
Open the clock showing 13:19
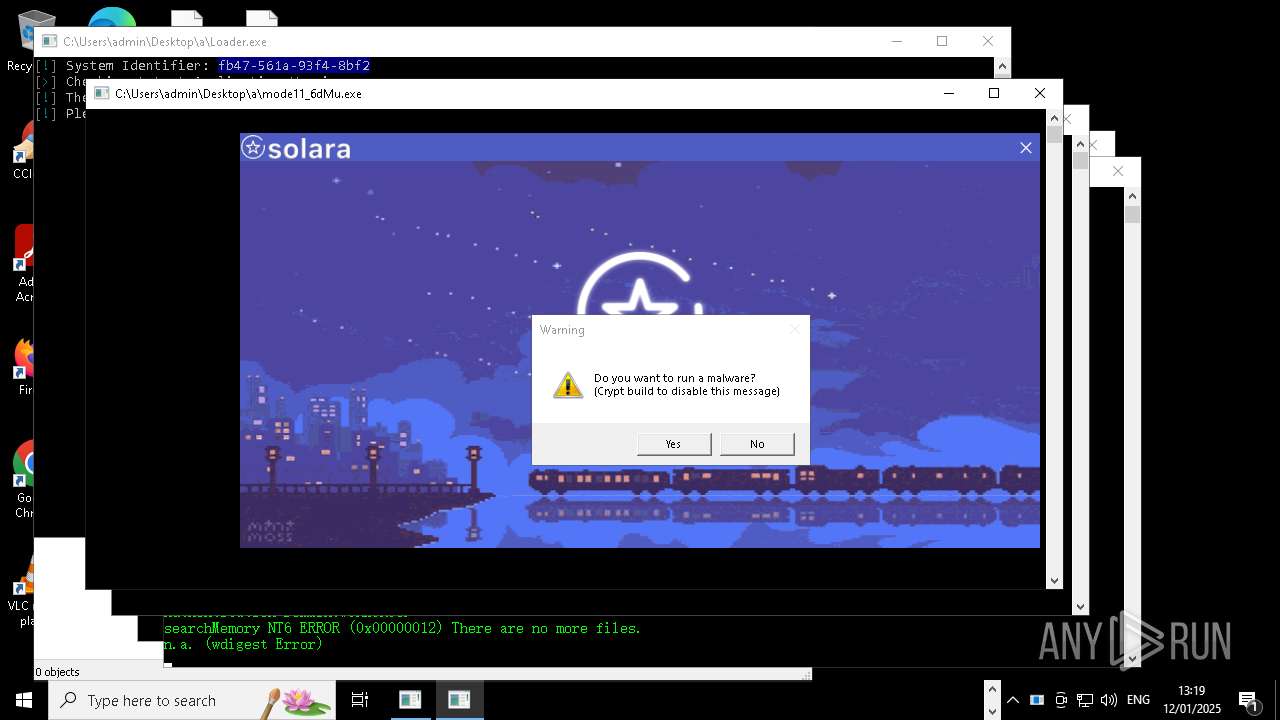point(1192,700)
